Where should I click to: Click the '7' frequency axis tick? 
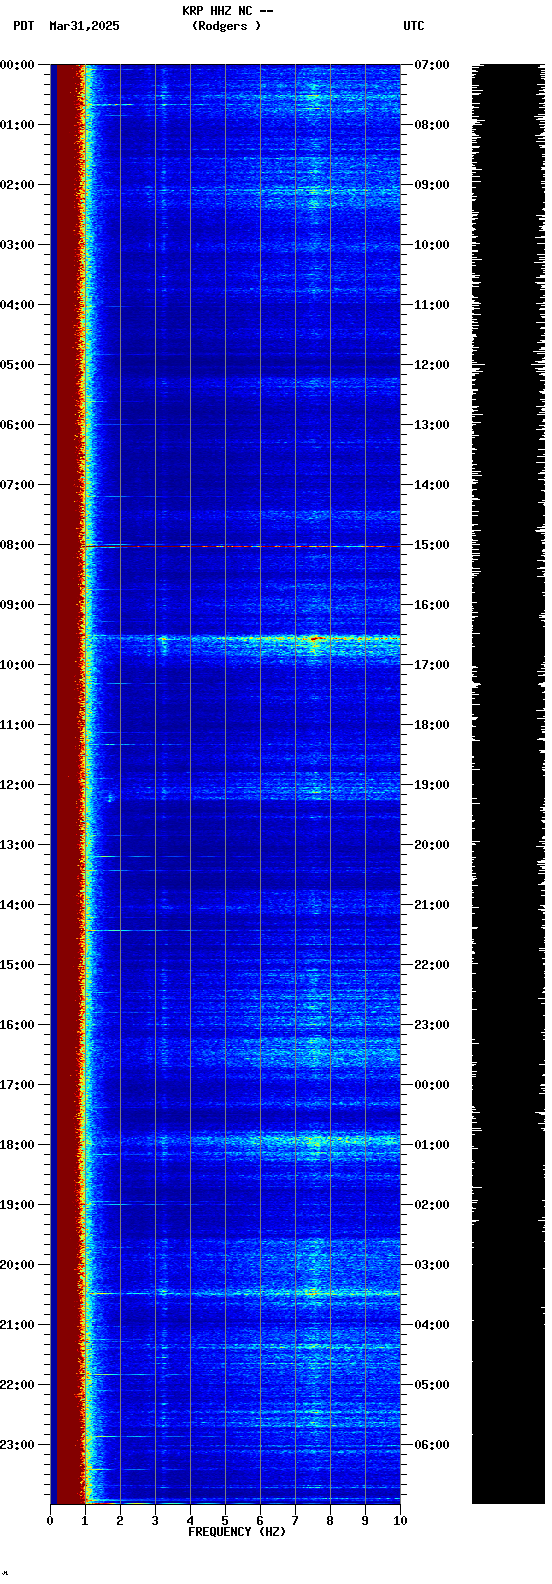tap(295, 1521)
